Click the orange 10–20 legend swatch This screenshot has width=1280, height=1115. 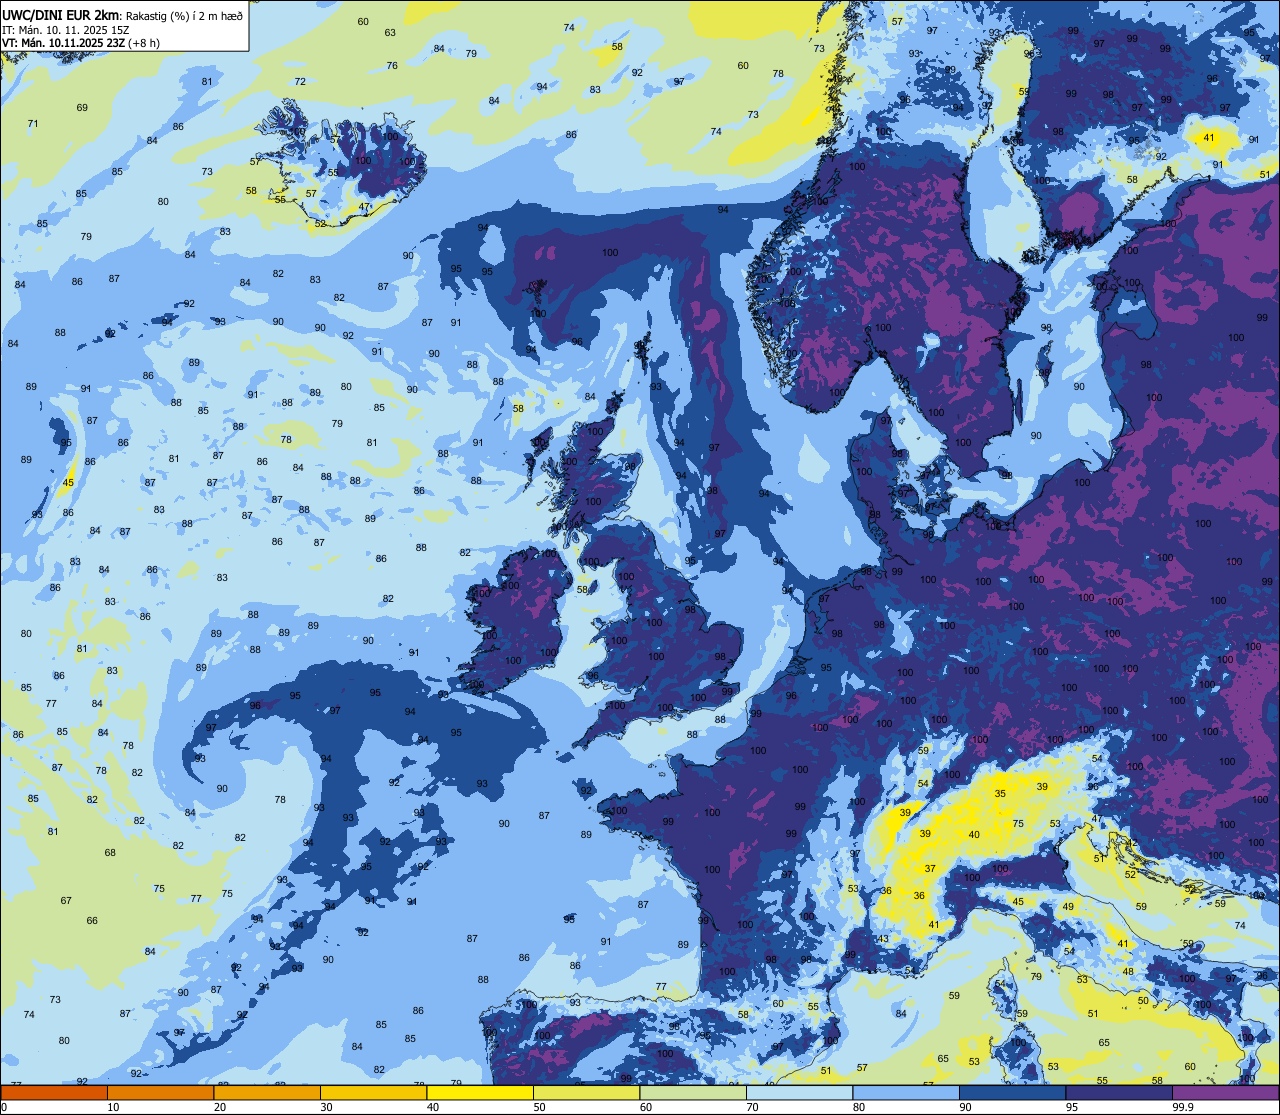160,1092
